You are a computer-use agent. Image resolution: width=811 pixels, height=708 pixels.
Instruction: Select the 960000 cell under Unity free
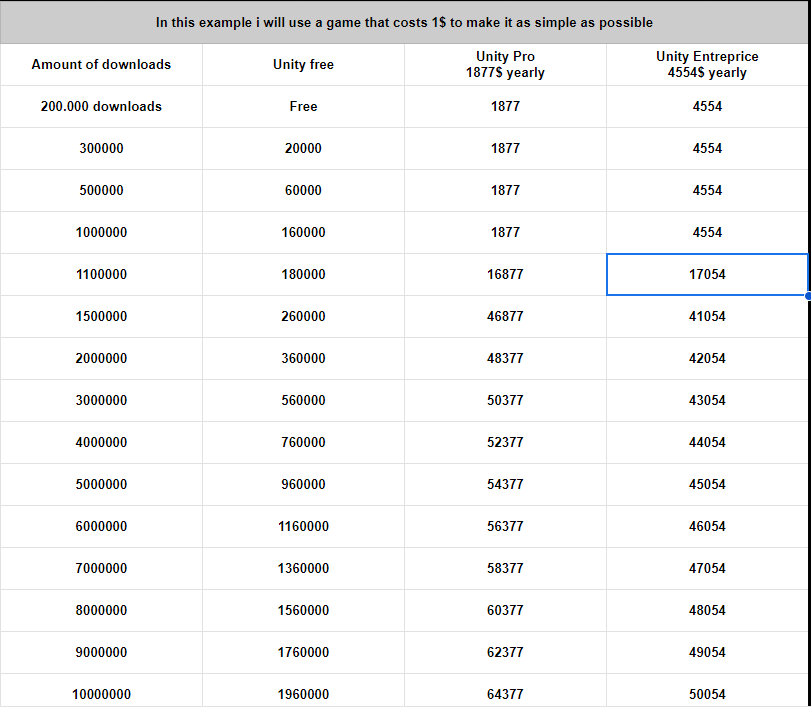tap(303, 484)
